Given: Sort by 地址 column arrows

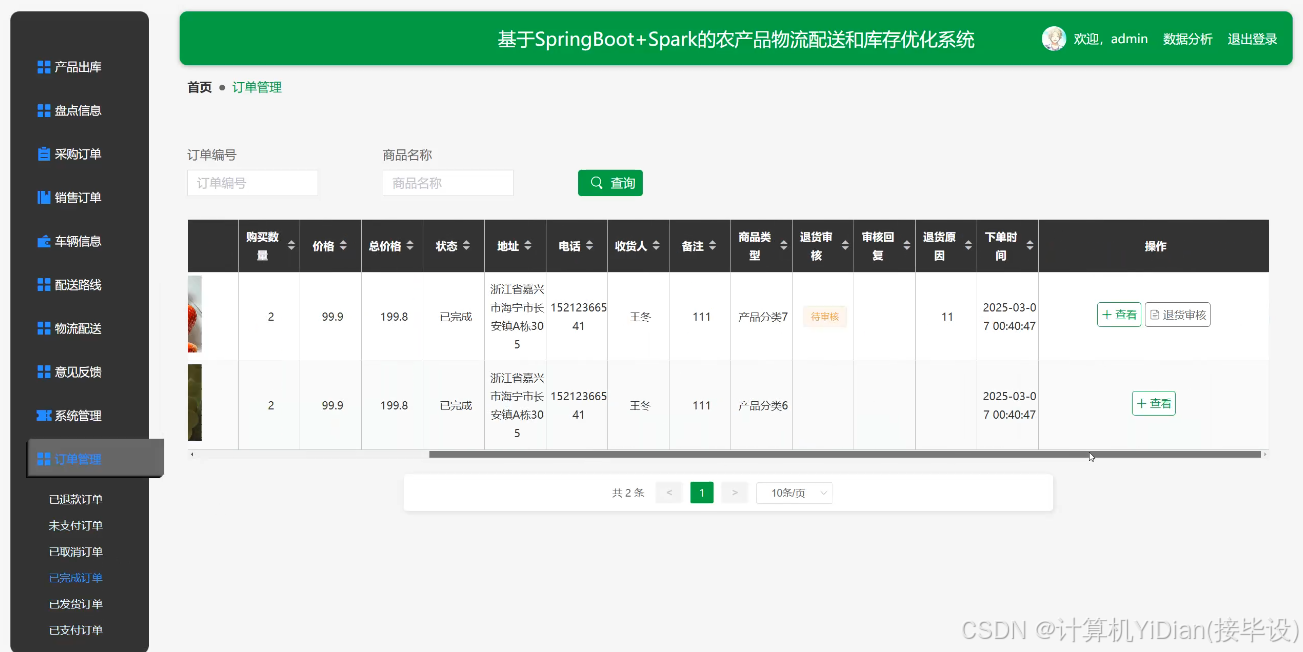Looking at the screenshot, I should [x=528, y=246].
